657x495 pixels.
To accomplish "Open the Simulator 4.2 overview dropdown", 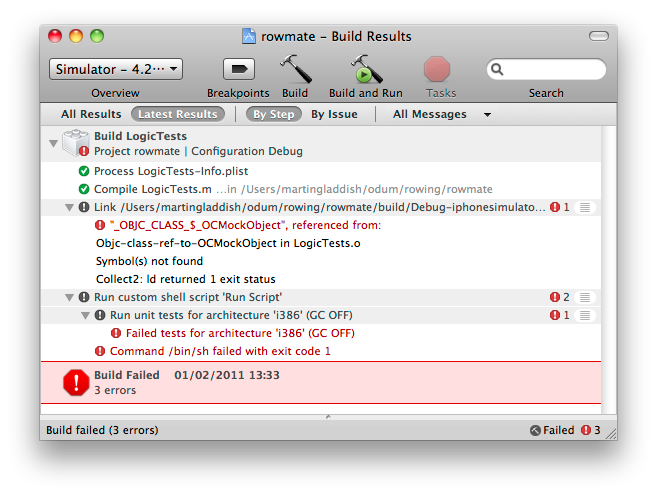I will click(116, 69).
